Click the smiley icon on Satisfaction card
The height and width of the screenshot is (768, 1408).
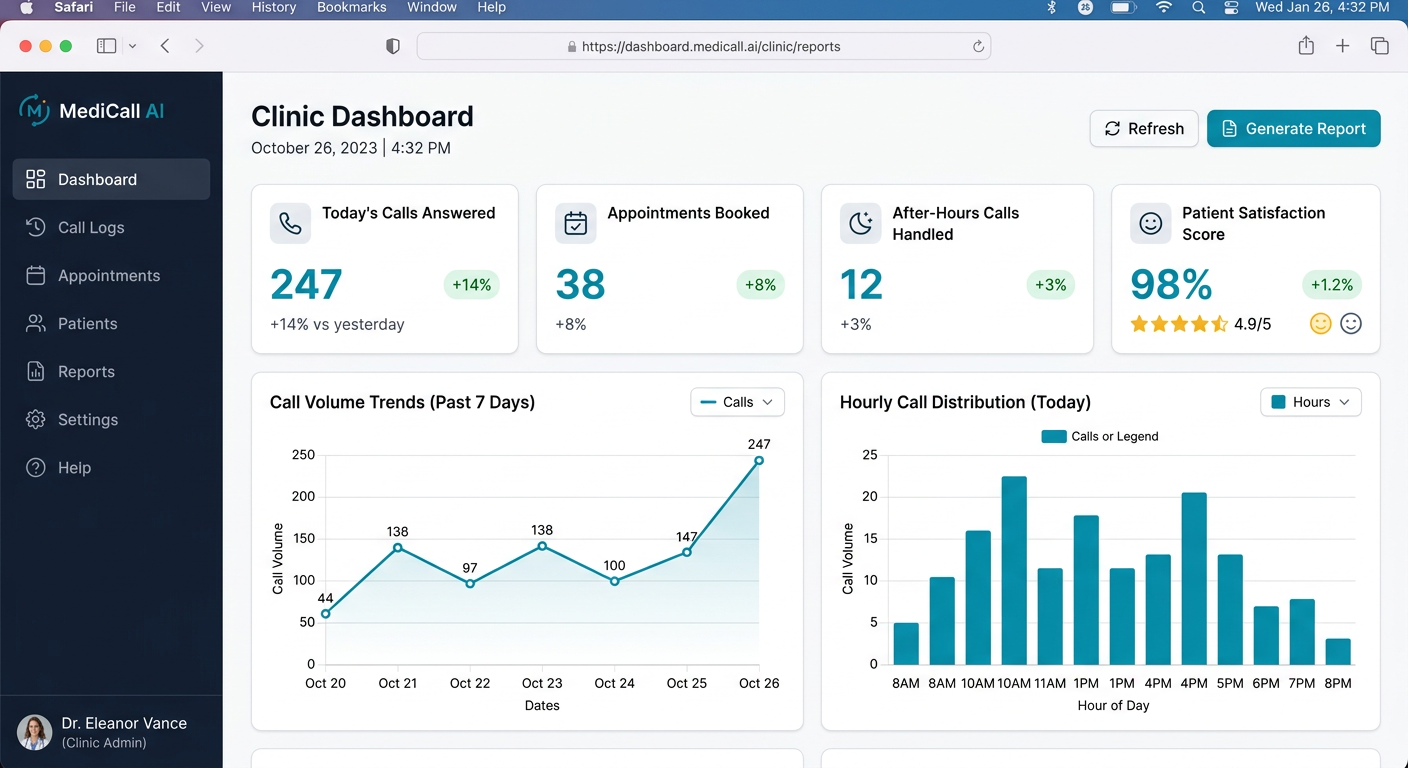[x=1150, y=223]
